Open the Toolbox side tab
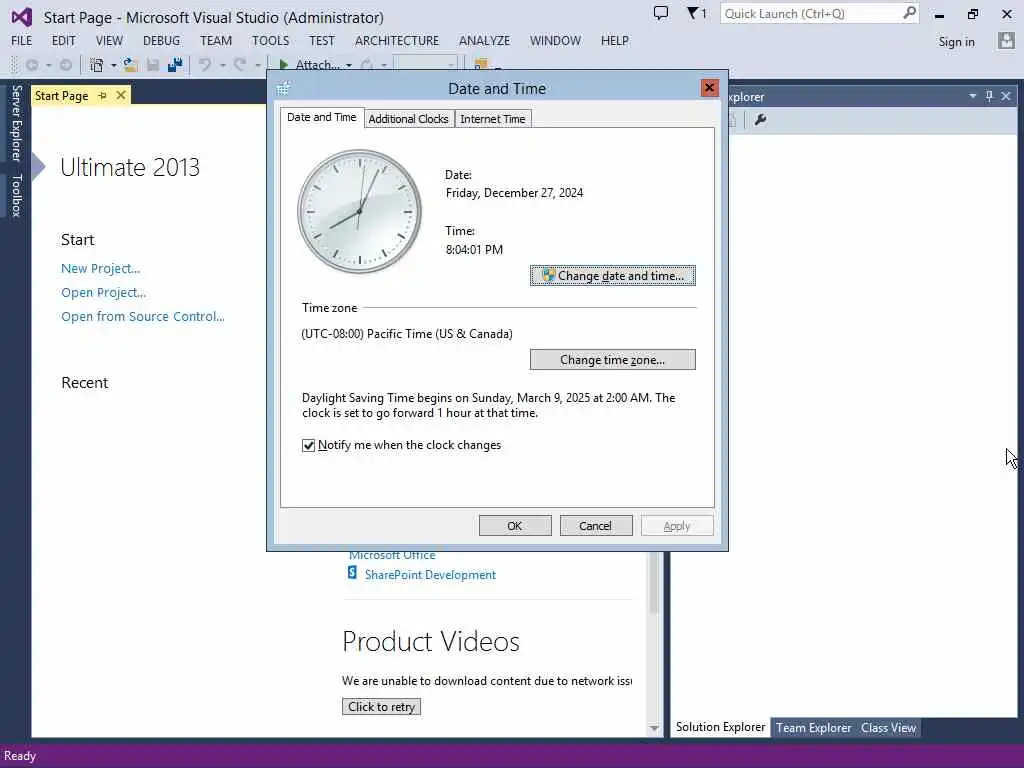The width and height of the screenshot is (1024, 768). coord(16,195)
